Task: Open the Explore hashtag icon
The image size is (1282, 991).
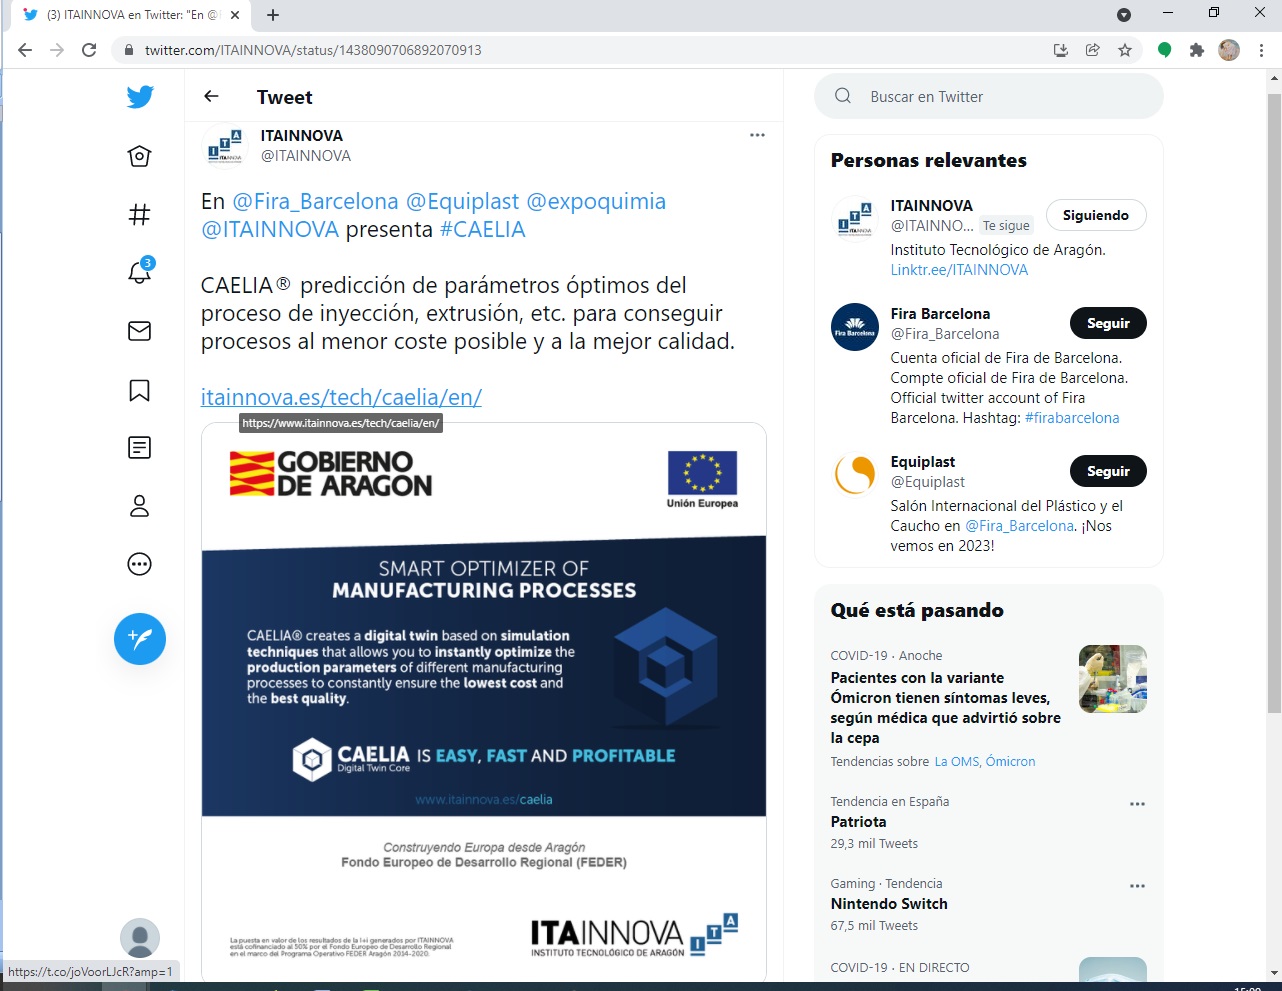Action: pyautogui.click(x=140, y=214)
